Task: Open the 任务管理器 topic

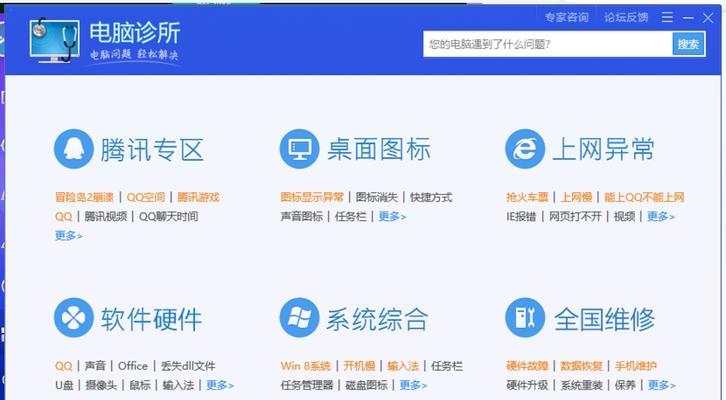Action: pos(307,385)
